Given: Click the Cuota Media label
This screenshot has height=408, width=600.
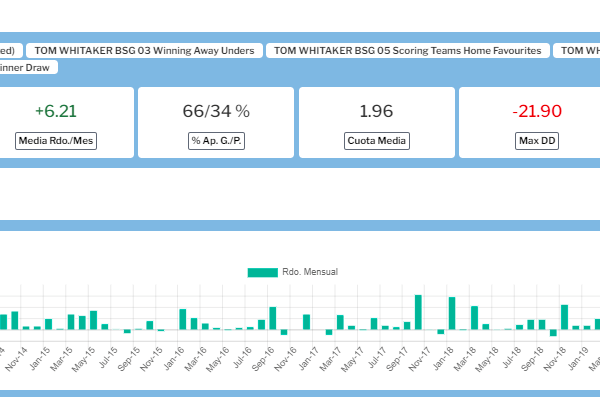Looking at the screenshot, I should click(377, 141).
